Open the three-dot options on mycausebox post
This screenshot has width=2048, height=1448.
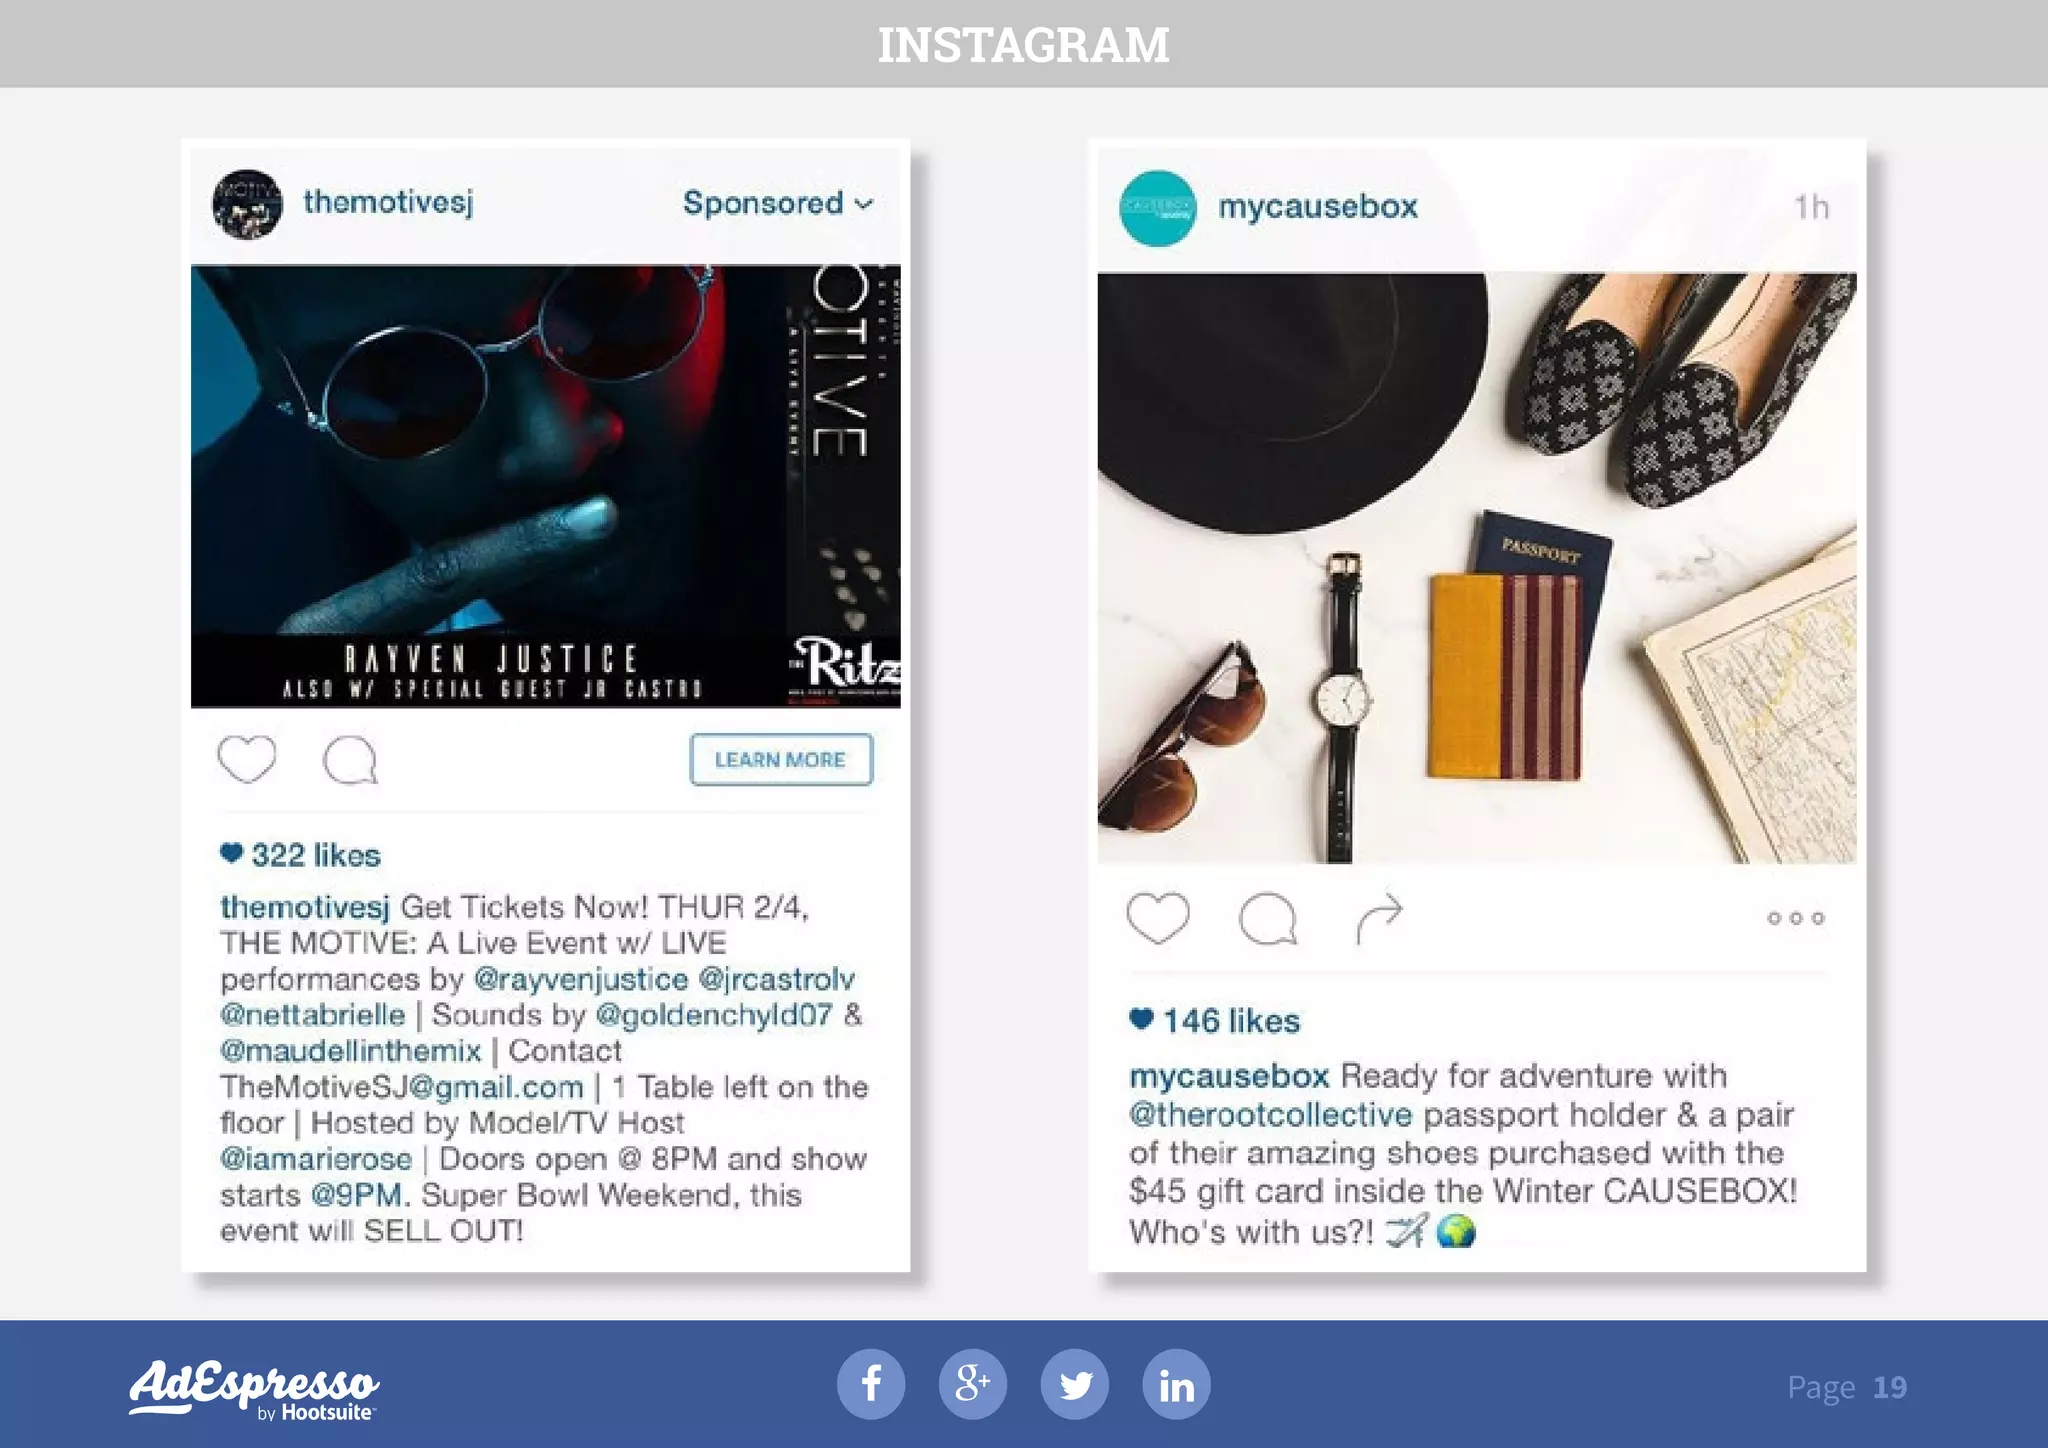tap(1796, 918)
